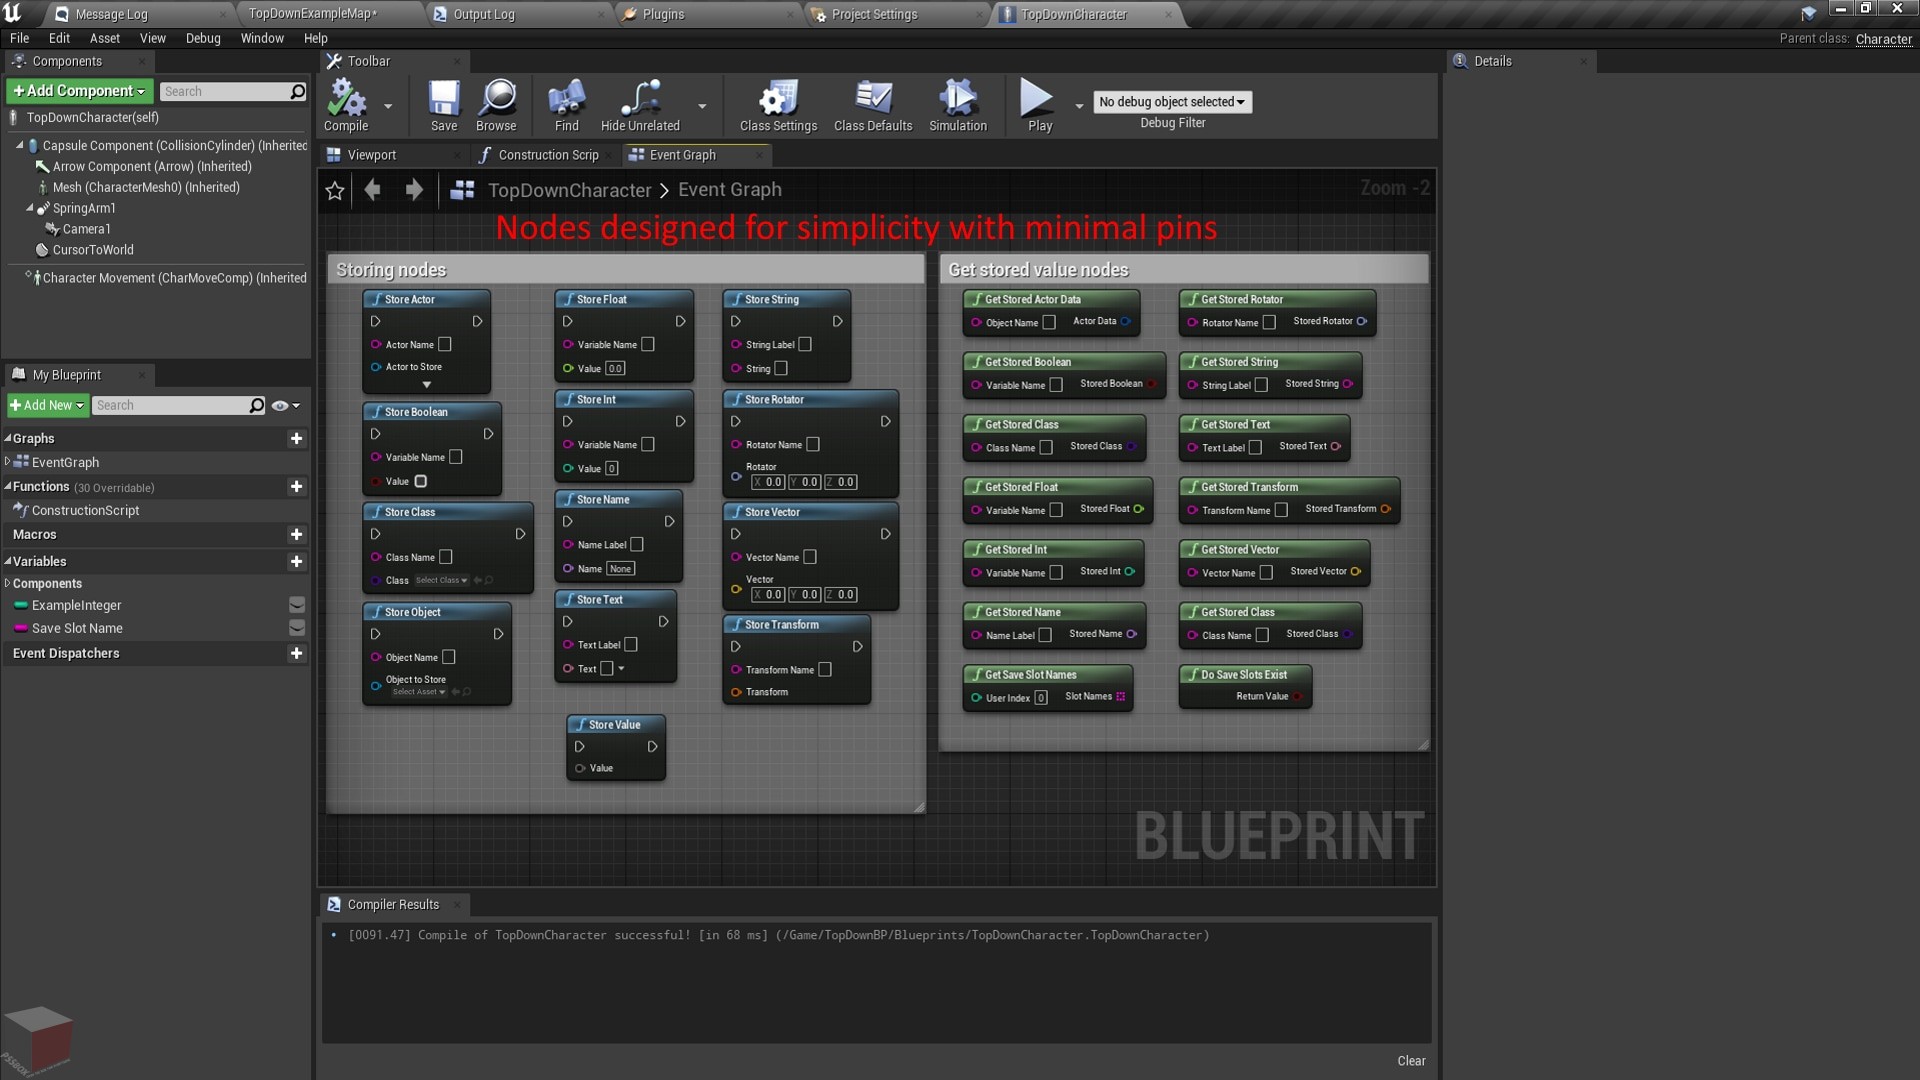Image resolution: width=1920 pixels, height=1080 pixels.
Task: Collapse the SpringArm1 tree node
Action: pos(29,208)
